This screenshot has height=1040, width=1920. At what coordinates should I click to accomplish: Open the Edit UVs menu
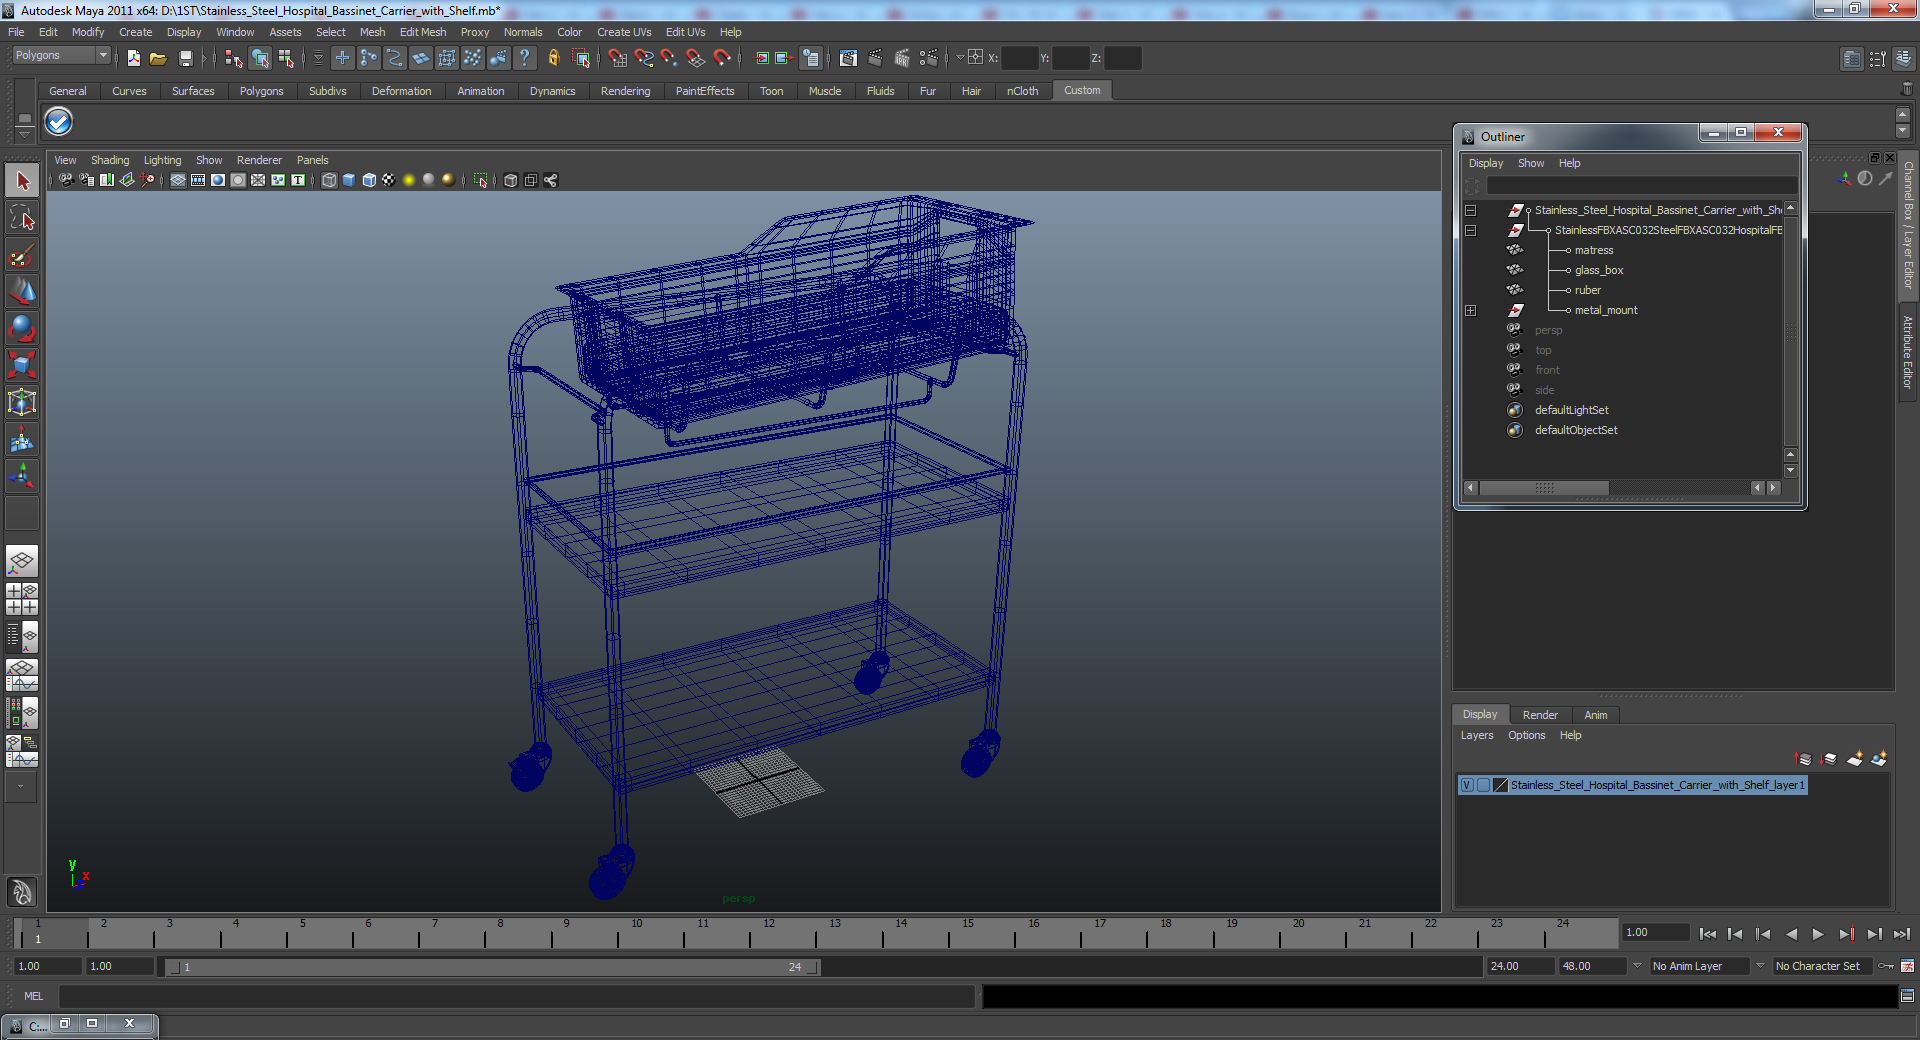tap(685, 32)
